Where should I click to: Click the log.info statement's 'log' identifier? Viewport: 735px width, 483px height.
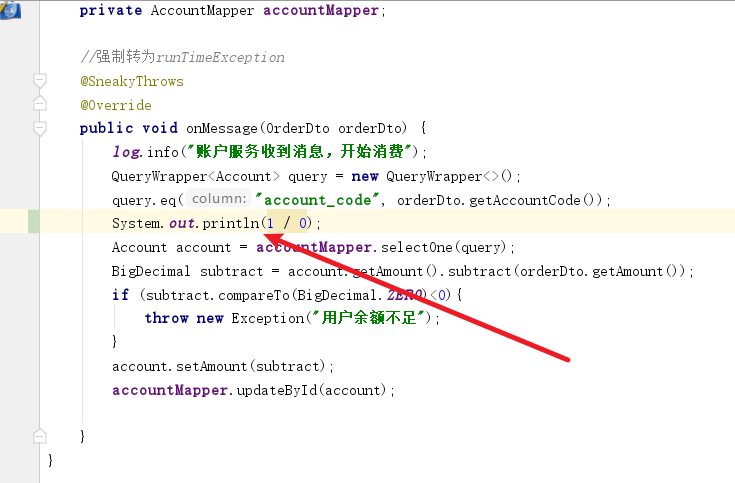click(125, 152)
